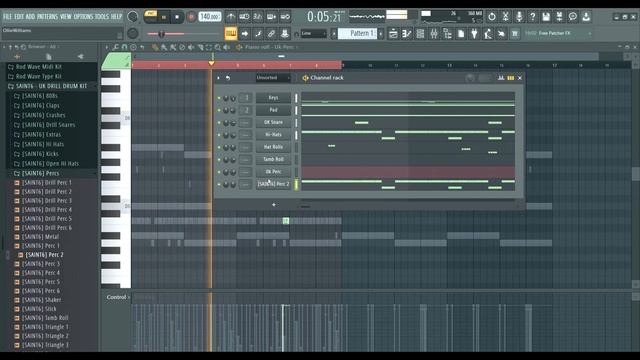640x360 pixels.
Task: Toggle the [SAINT6] Perc 2 channel select LED
Action: click(x=296, y=184)
